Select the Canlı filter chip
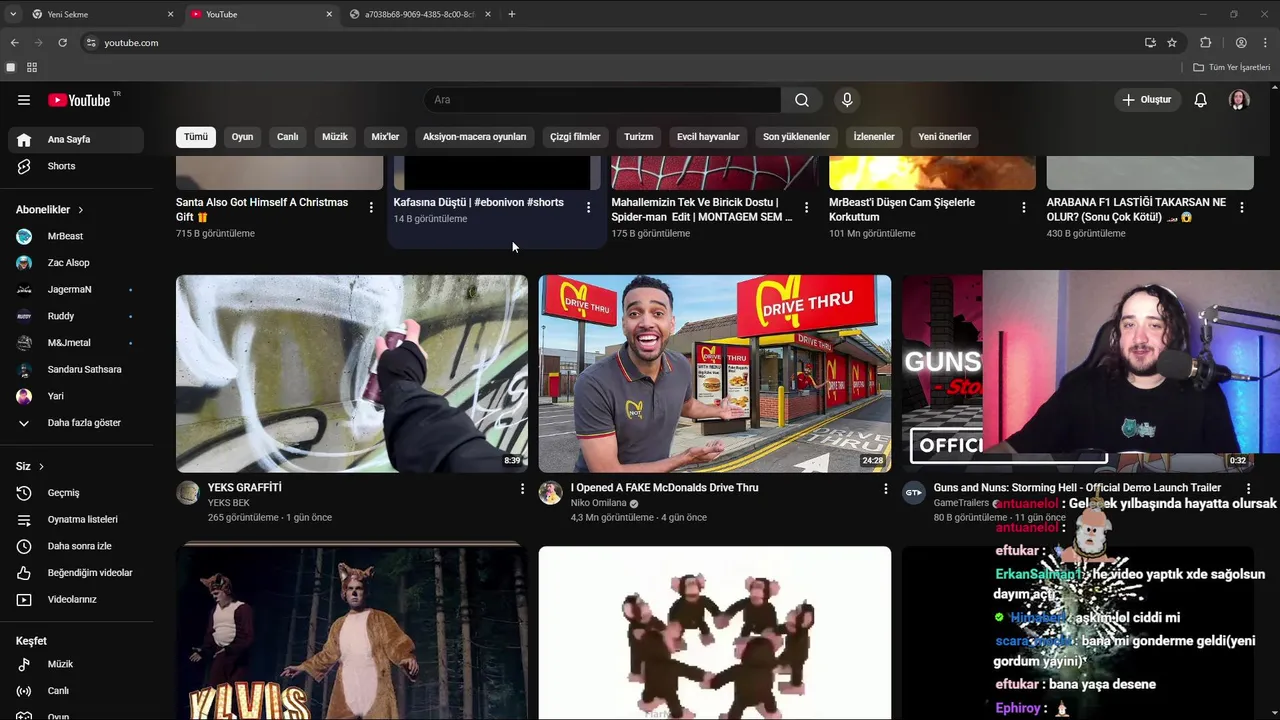Viewport: 1280px width, 720px height. click(x=288, y=137)
